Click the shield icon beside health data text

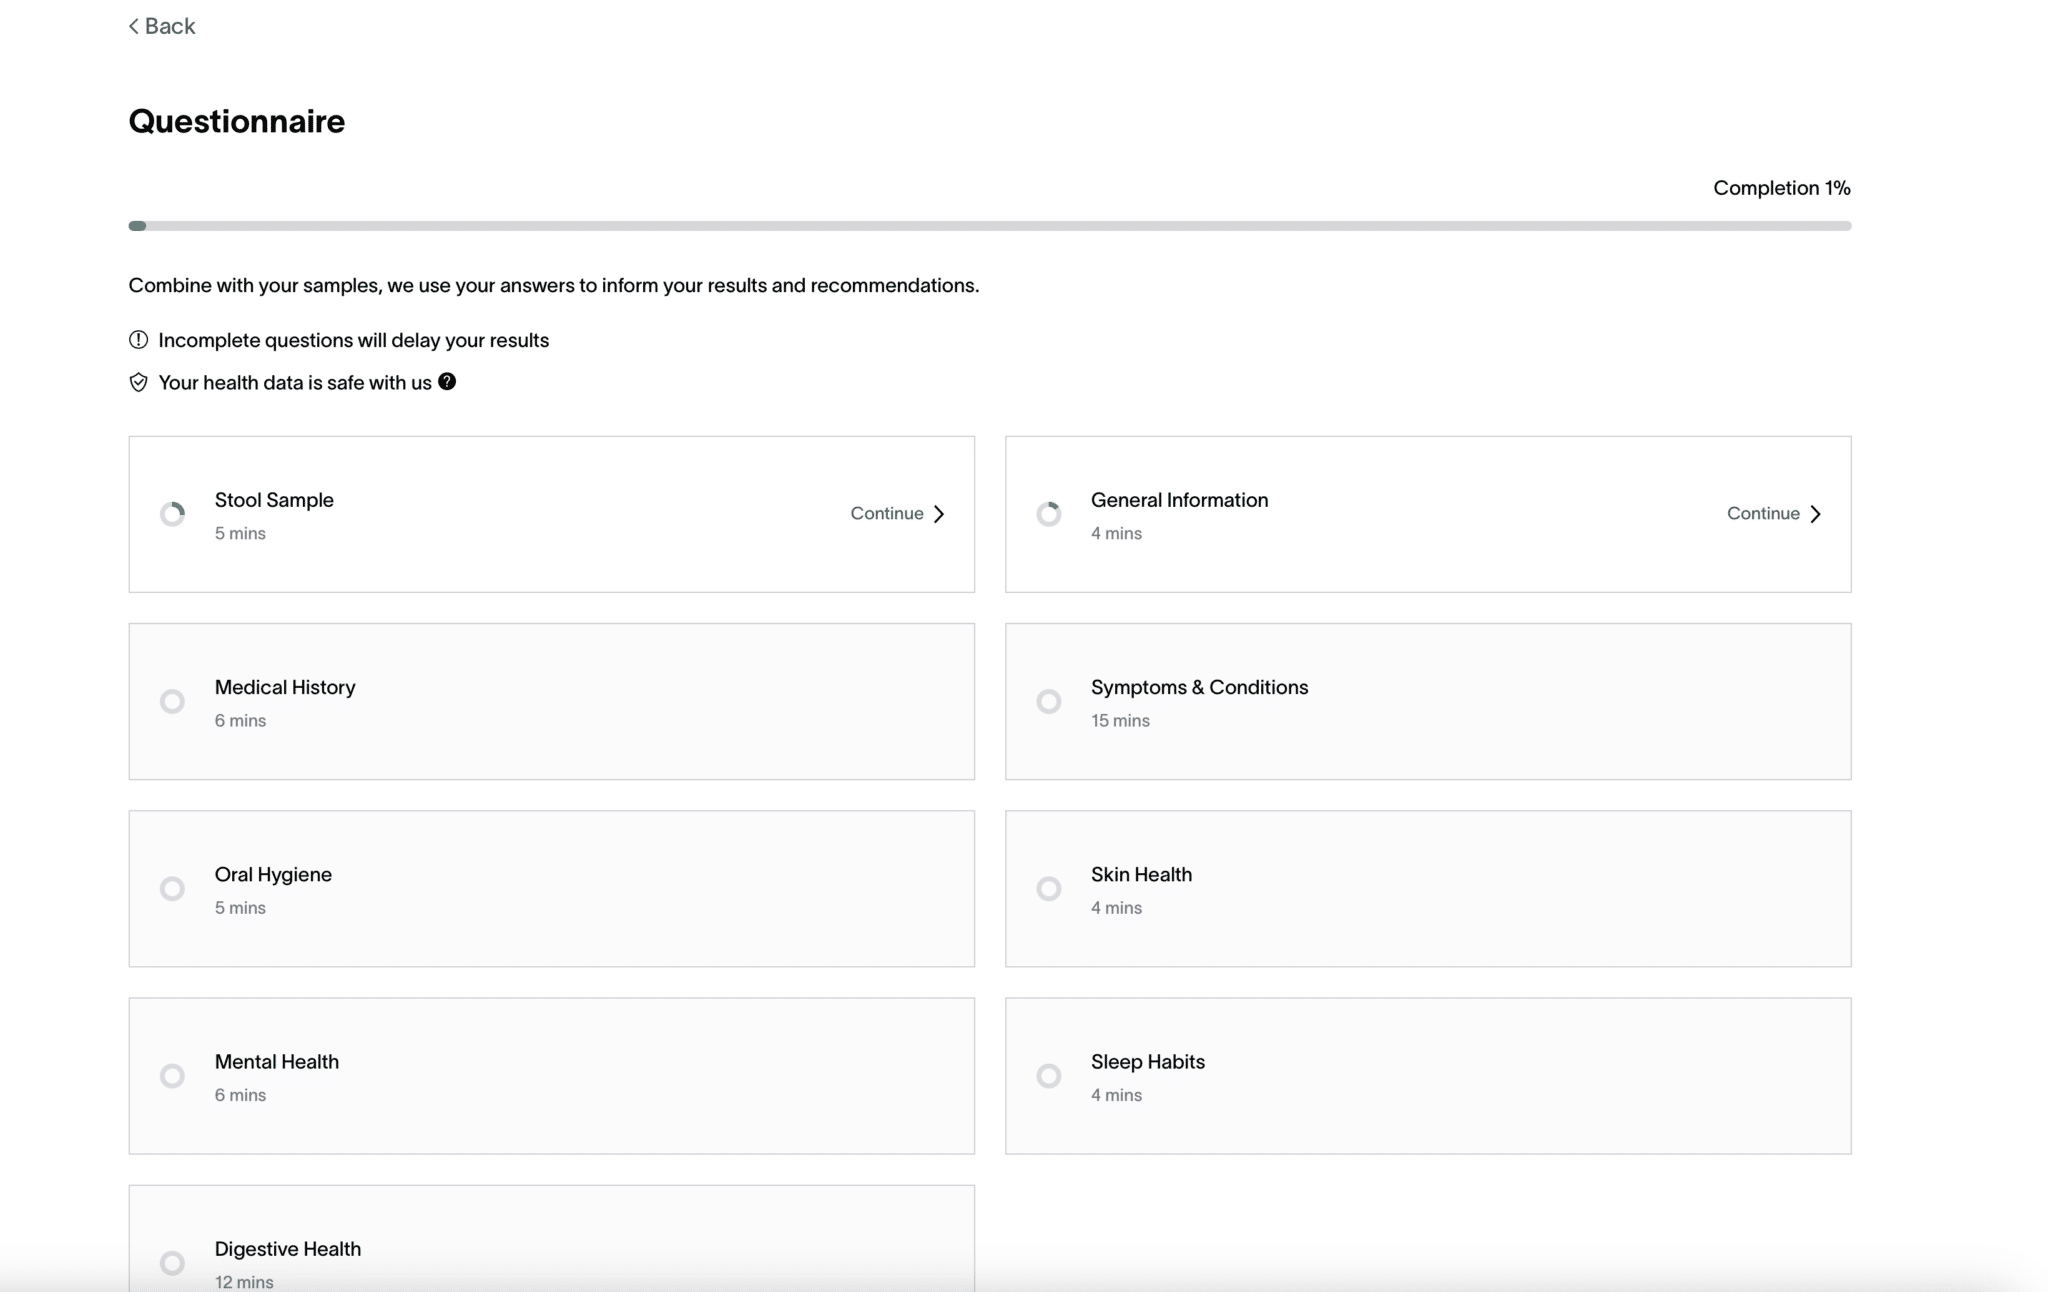138,383
